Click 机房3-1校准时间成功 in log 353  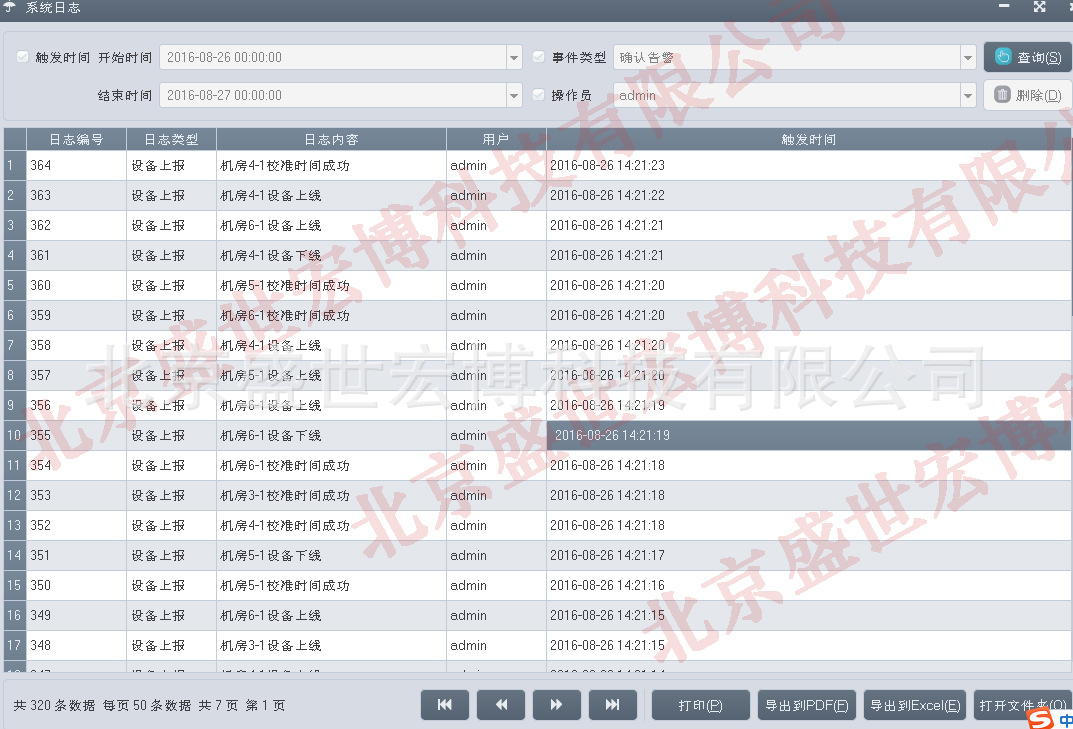pos(285,496)
